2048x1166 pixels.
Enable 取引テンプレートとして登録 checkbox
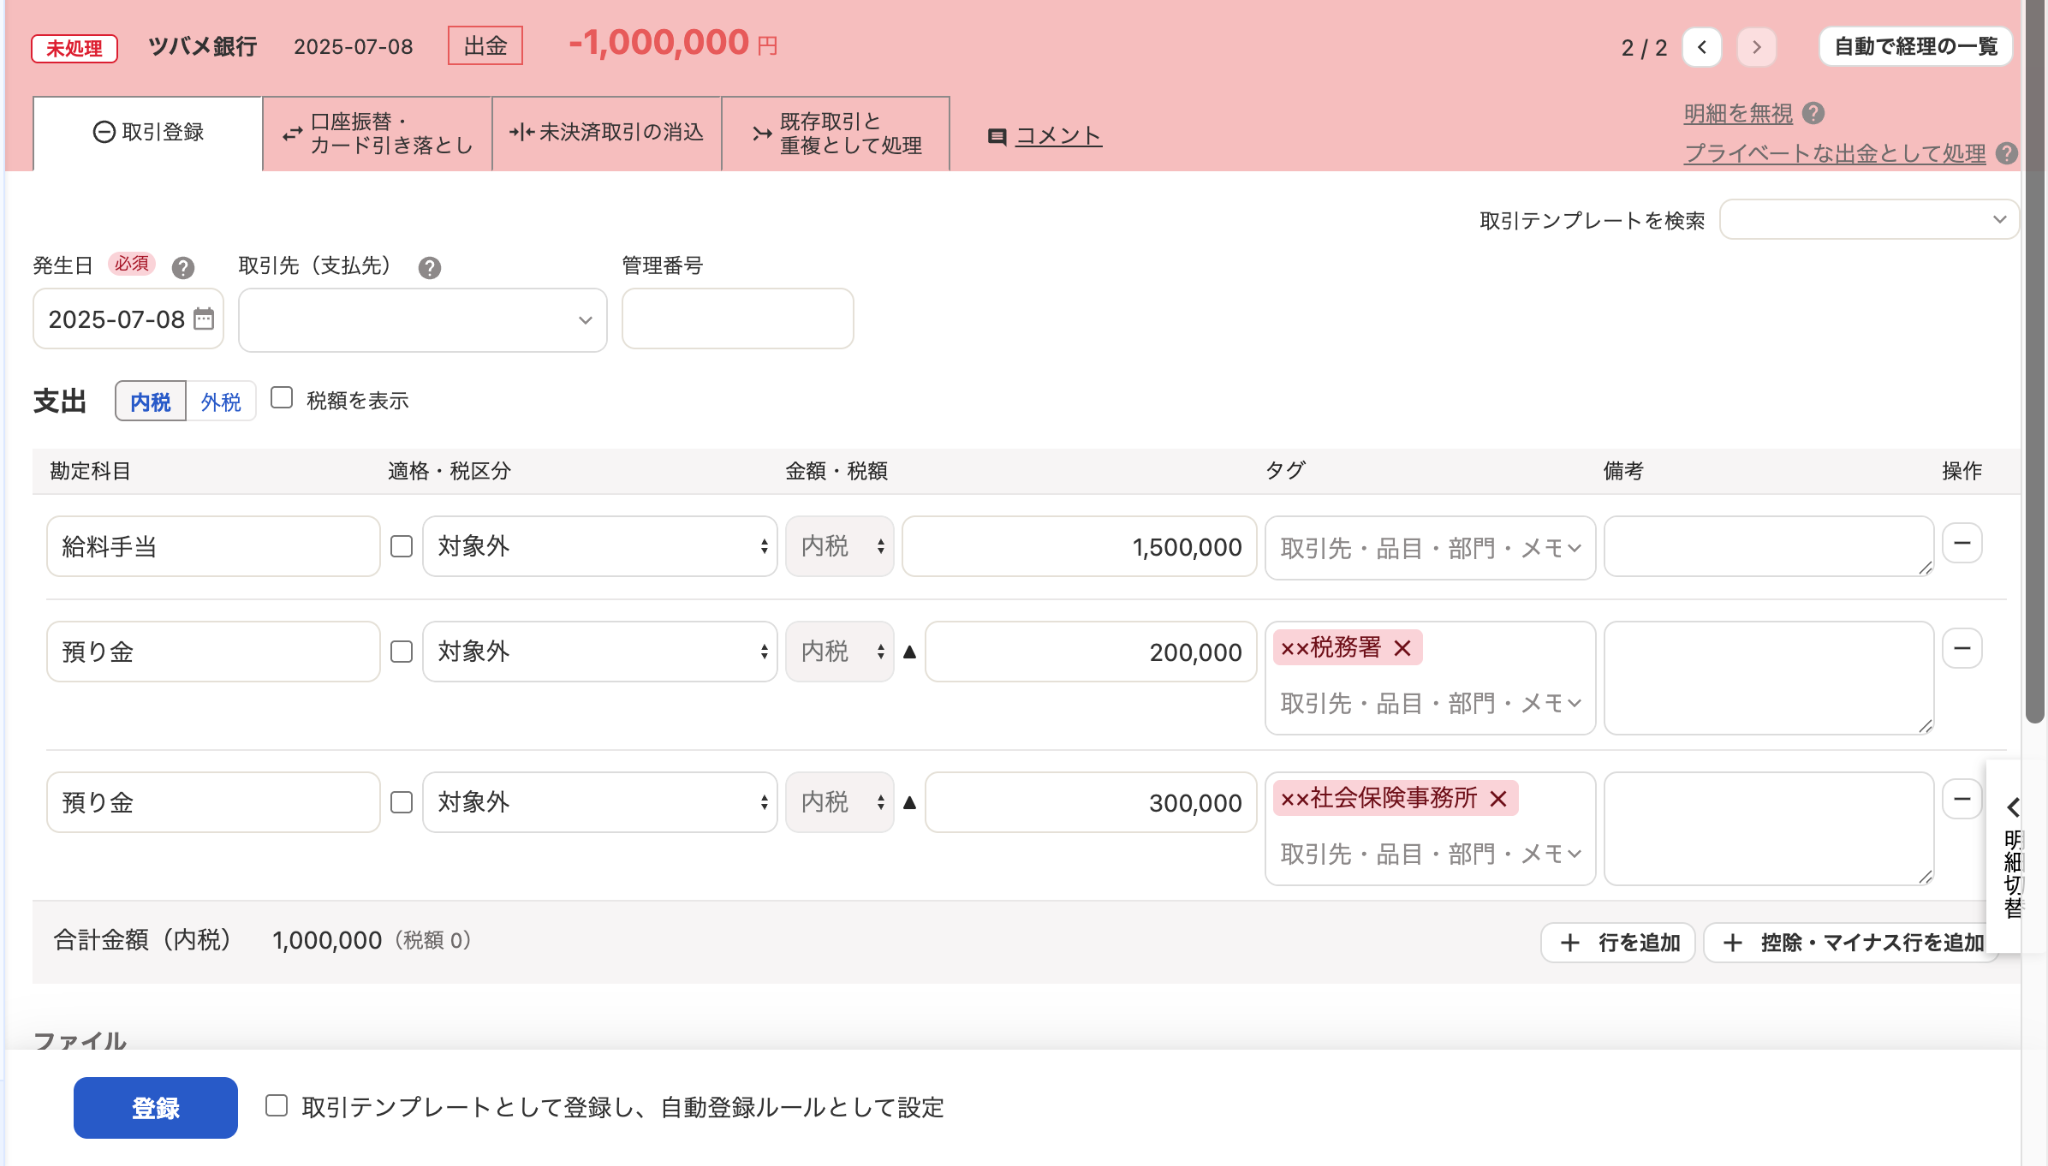pyautogui.click(x=277, y=1105)
